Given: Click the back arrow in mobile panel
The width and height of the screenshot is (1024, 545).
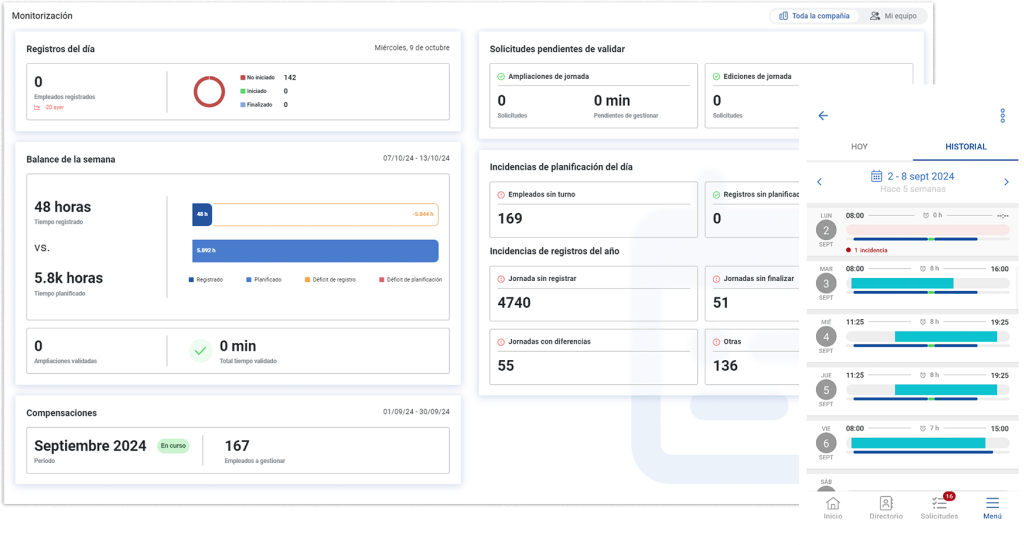Looking at the screenshot, I should tap(823, 116).
